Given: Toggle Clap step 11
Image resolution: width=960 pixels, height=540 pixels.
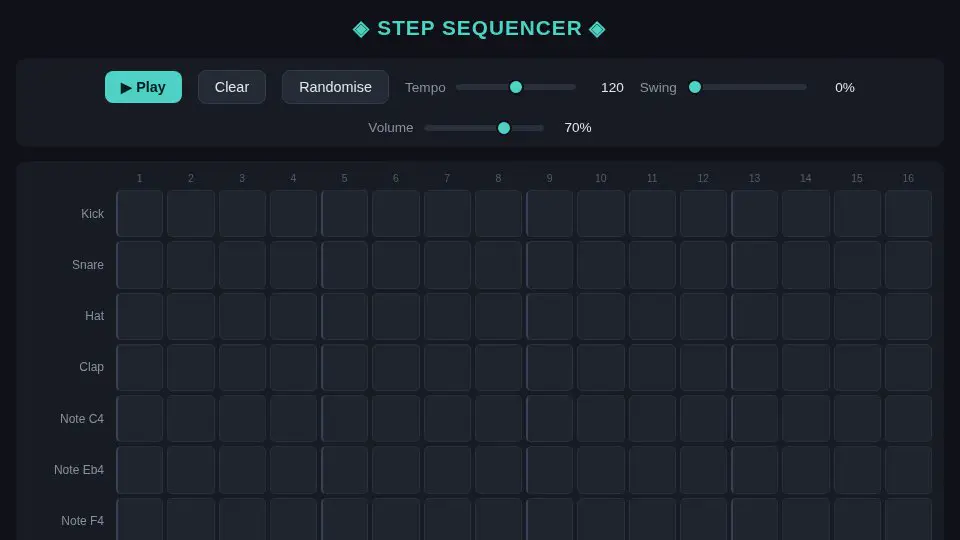Looking at the screenshot, I should 652,367.
